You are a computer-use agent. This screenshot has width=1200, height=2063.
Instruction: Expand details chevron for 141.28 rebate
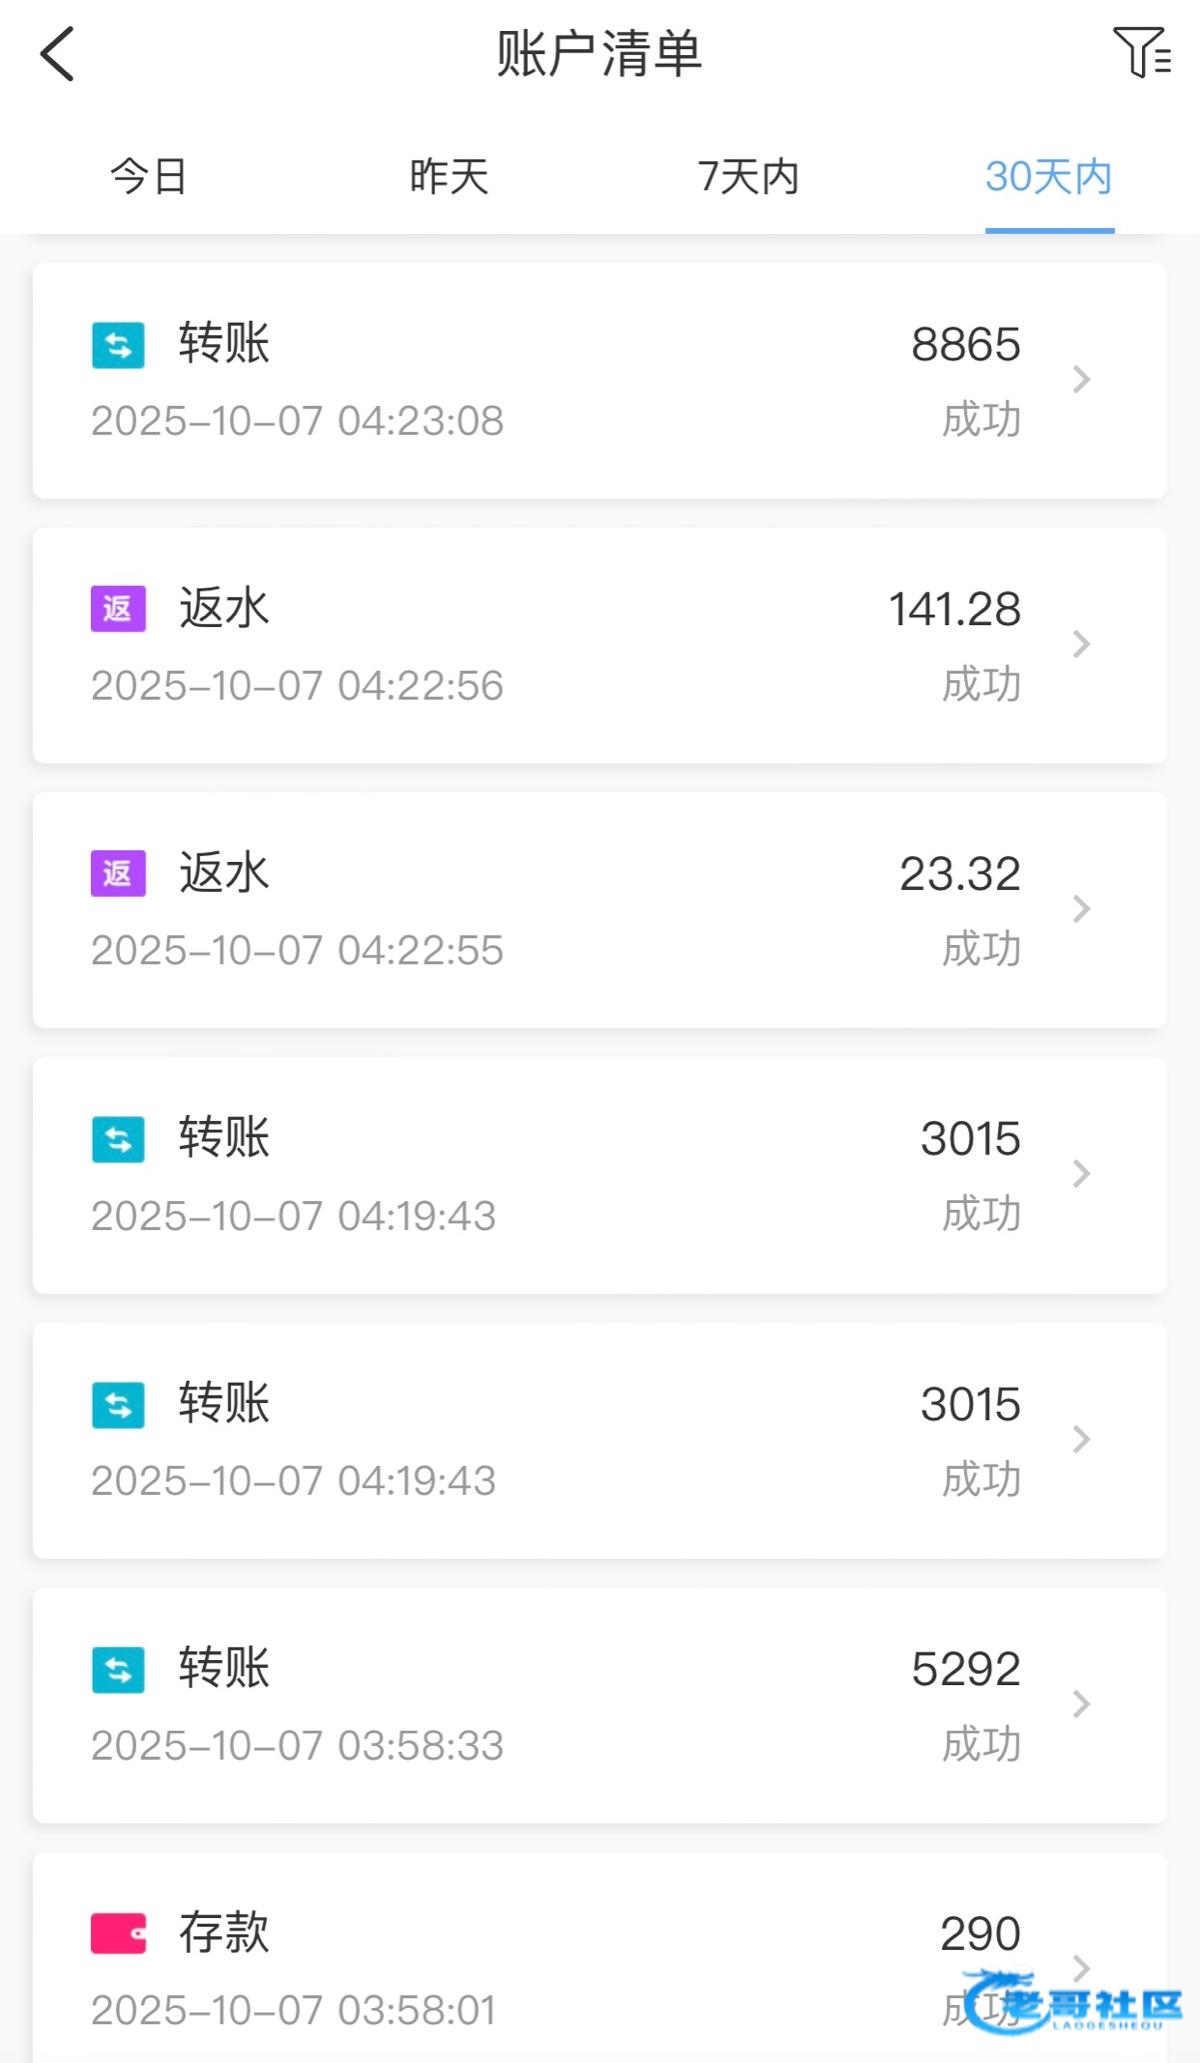coord(1081,644)
